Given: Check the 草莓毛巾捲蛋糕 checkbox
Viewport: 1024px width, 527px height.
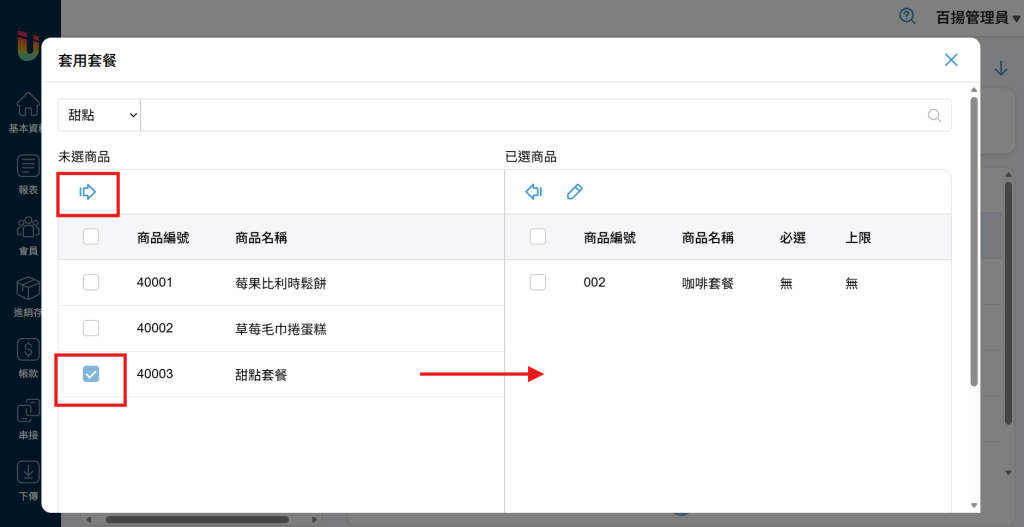Looking at the screenshot, I should (x=91, y=328).
